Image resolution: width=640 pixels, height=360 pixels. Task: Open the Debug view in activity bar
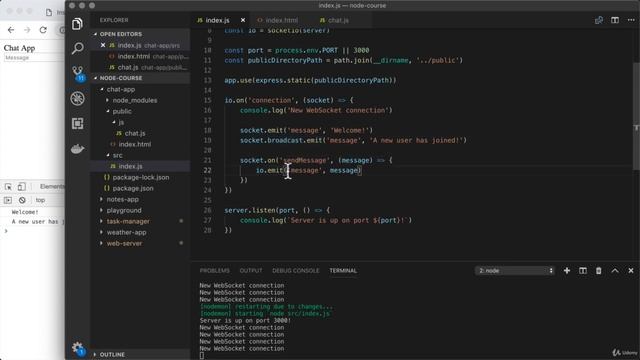coord(77,98)
